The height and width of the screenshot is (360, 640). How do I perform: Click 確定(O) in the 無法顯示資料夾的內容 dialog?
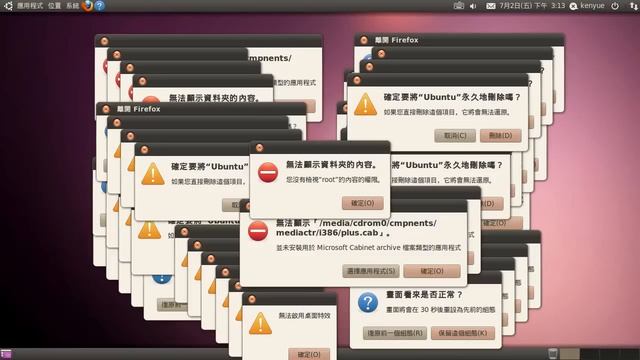tap(362, 203)
